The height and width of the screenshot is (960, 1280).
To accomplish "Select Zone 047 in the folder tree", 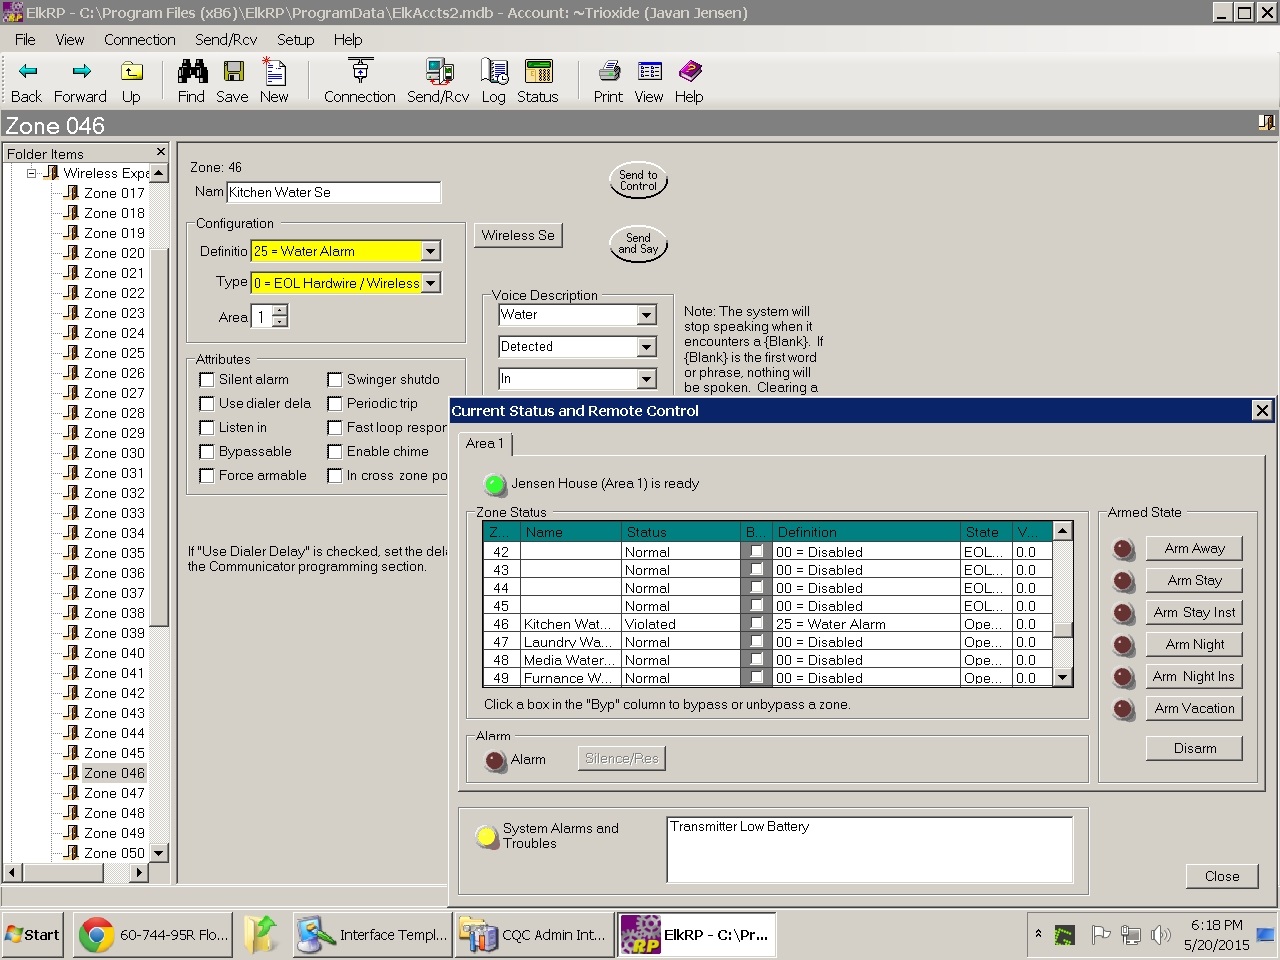I will tap(114, 793).
